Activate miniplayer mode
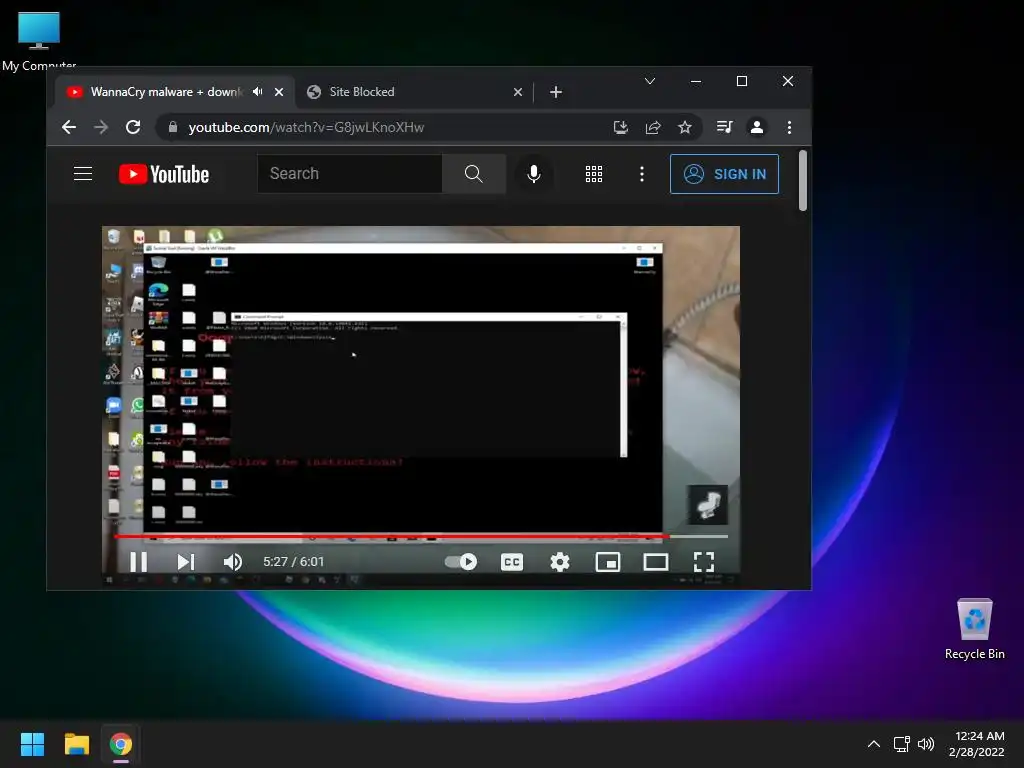Viewport: 1024px width, 768px height. click(x=608, y=562)
